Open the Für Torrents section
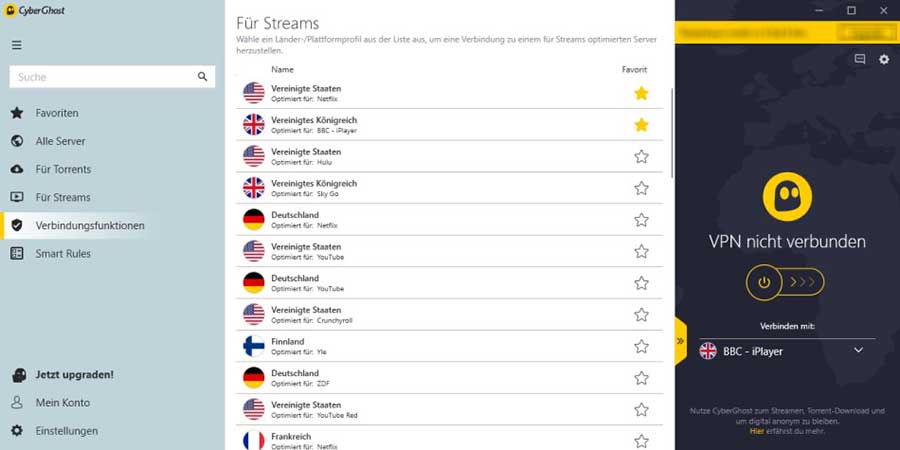900x450 pixels. pyautogui.click(x=63, y=169)
